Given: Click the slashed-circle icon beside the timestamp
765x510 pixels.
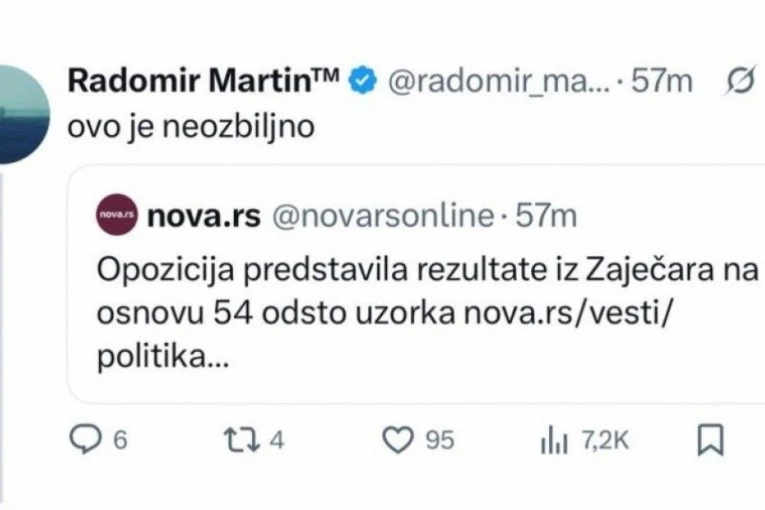Looking at the screenshot, I should [x=741, y=83].
